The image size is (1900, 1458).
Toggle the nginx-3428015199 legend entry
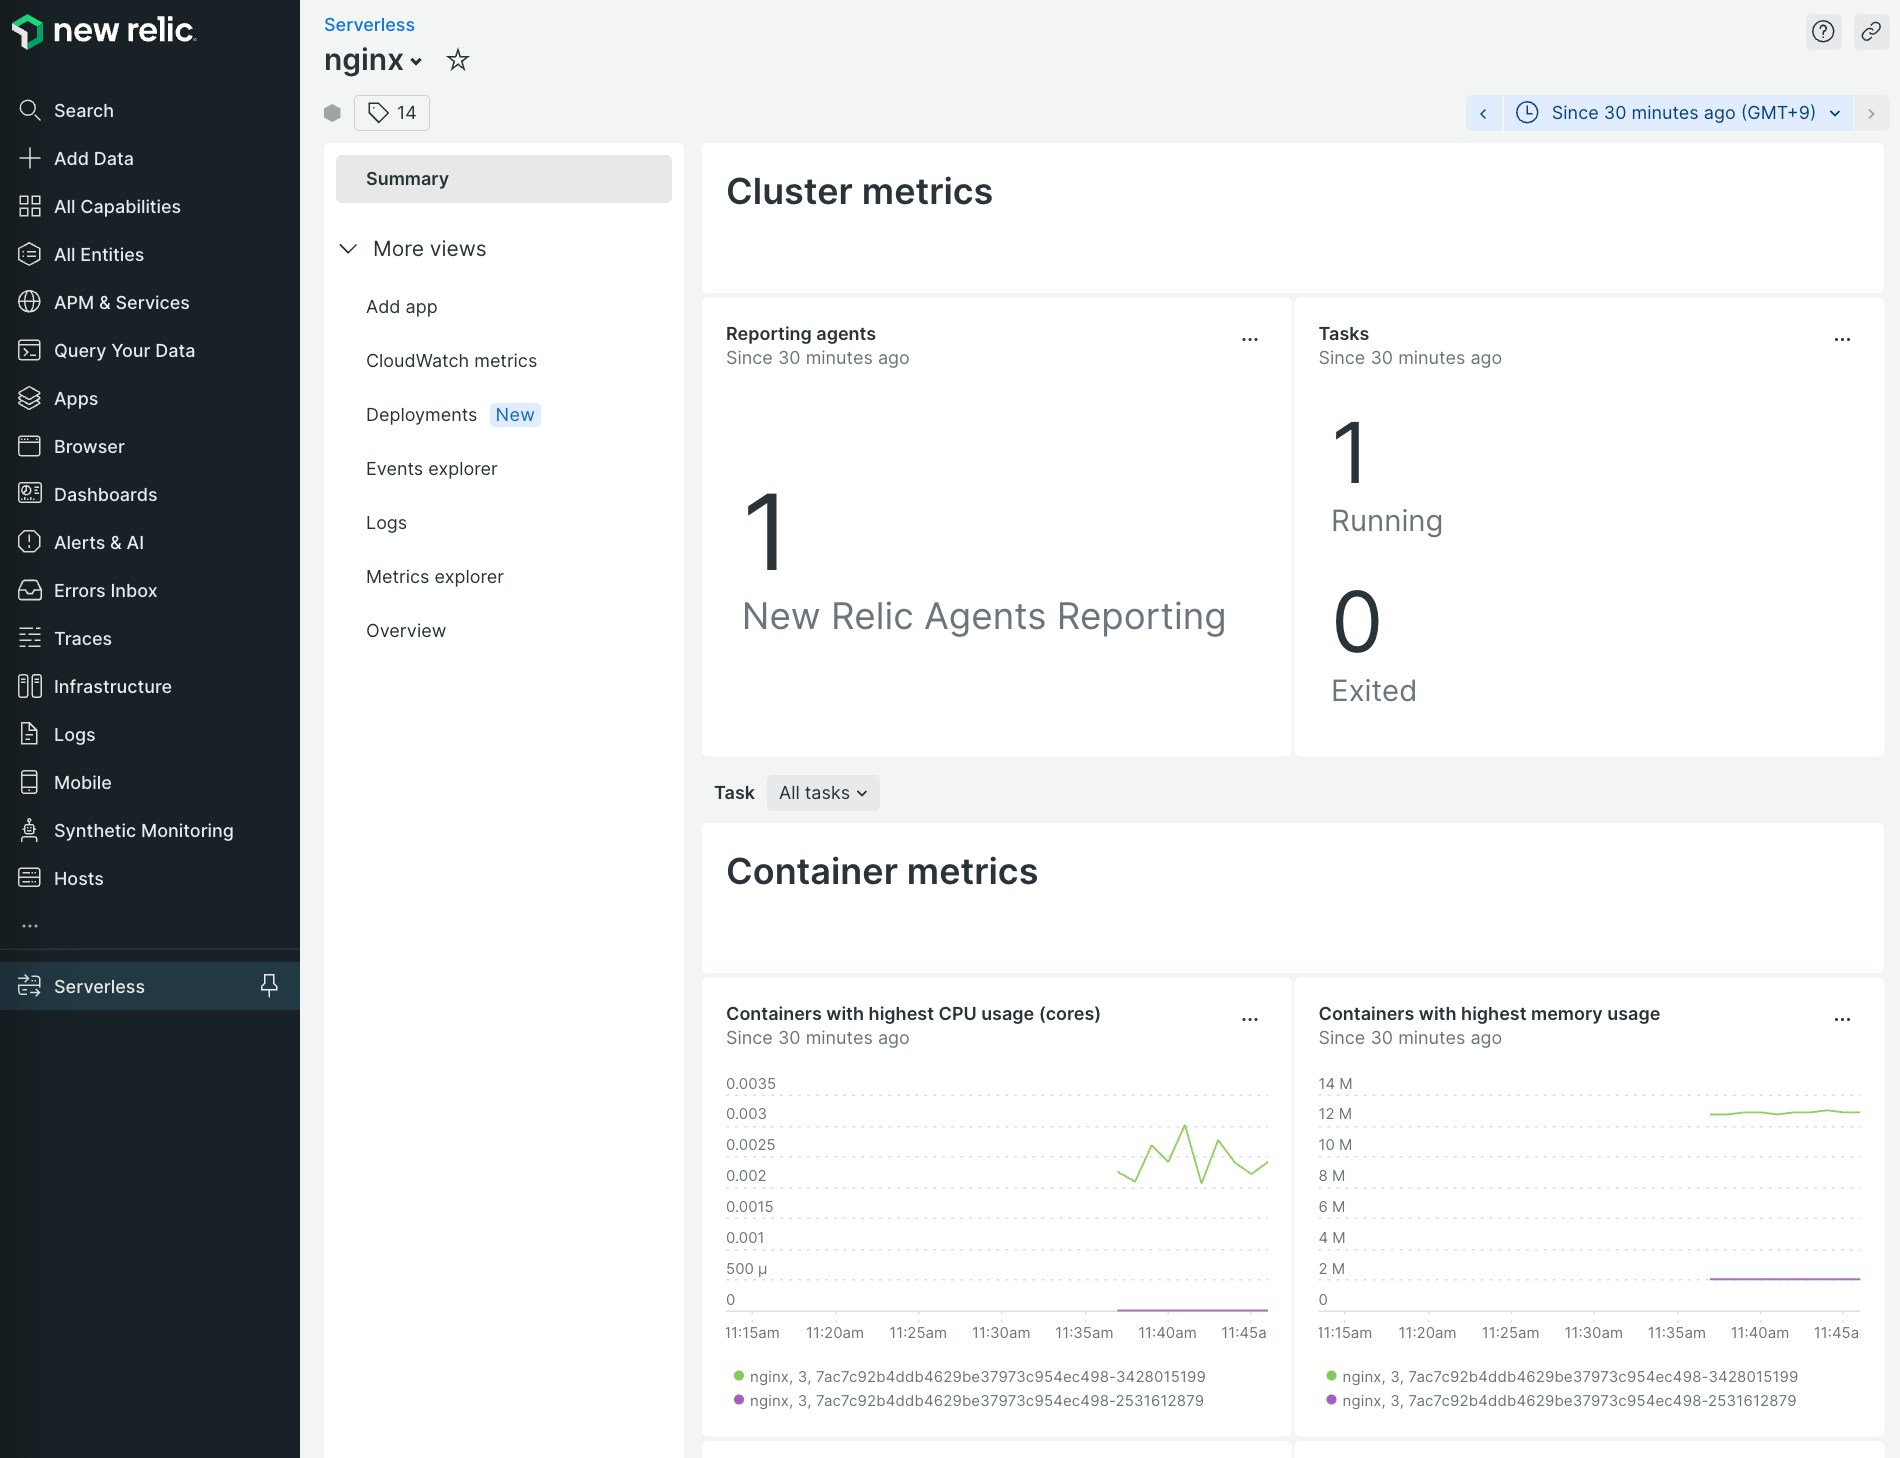tap(976, 1376)
